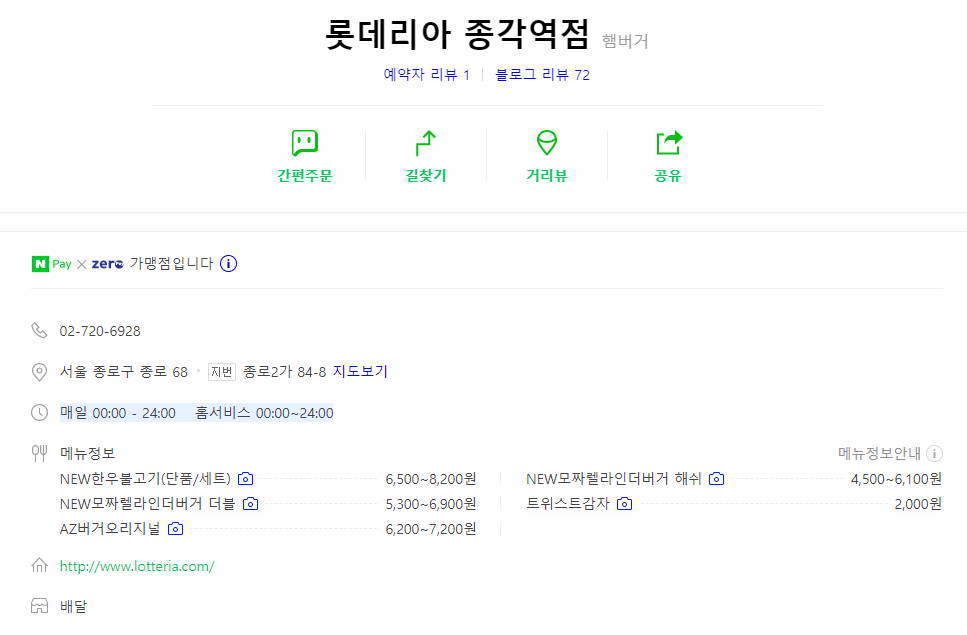This screenshot has width=967, height=635.
Task: Click store icon beside 배달
Action: (39, 606)
